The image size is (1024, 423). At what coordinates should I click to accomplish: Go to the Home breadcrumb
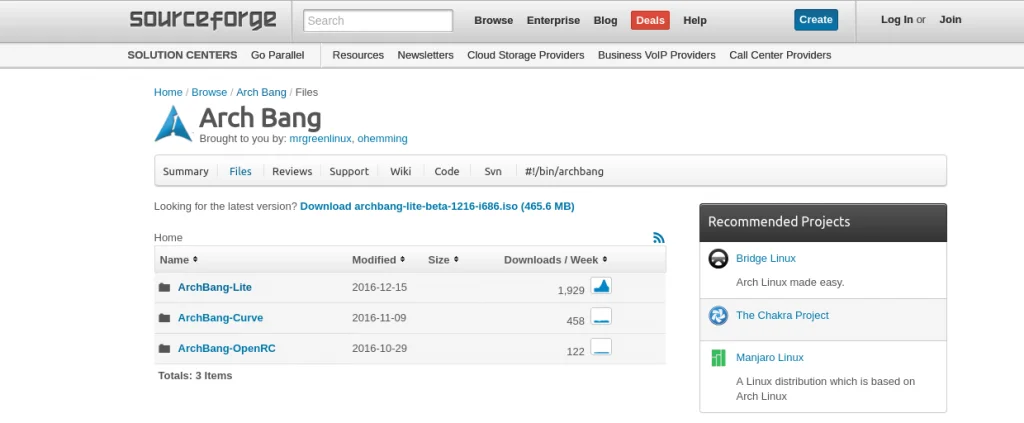[x=168, y=92]
